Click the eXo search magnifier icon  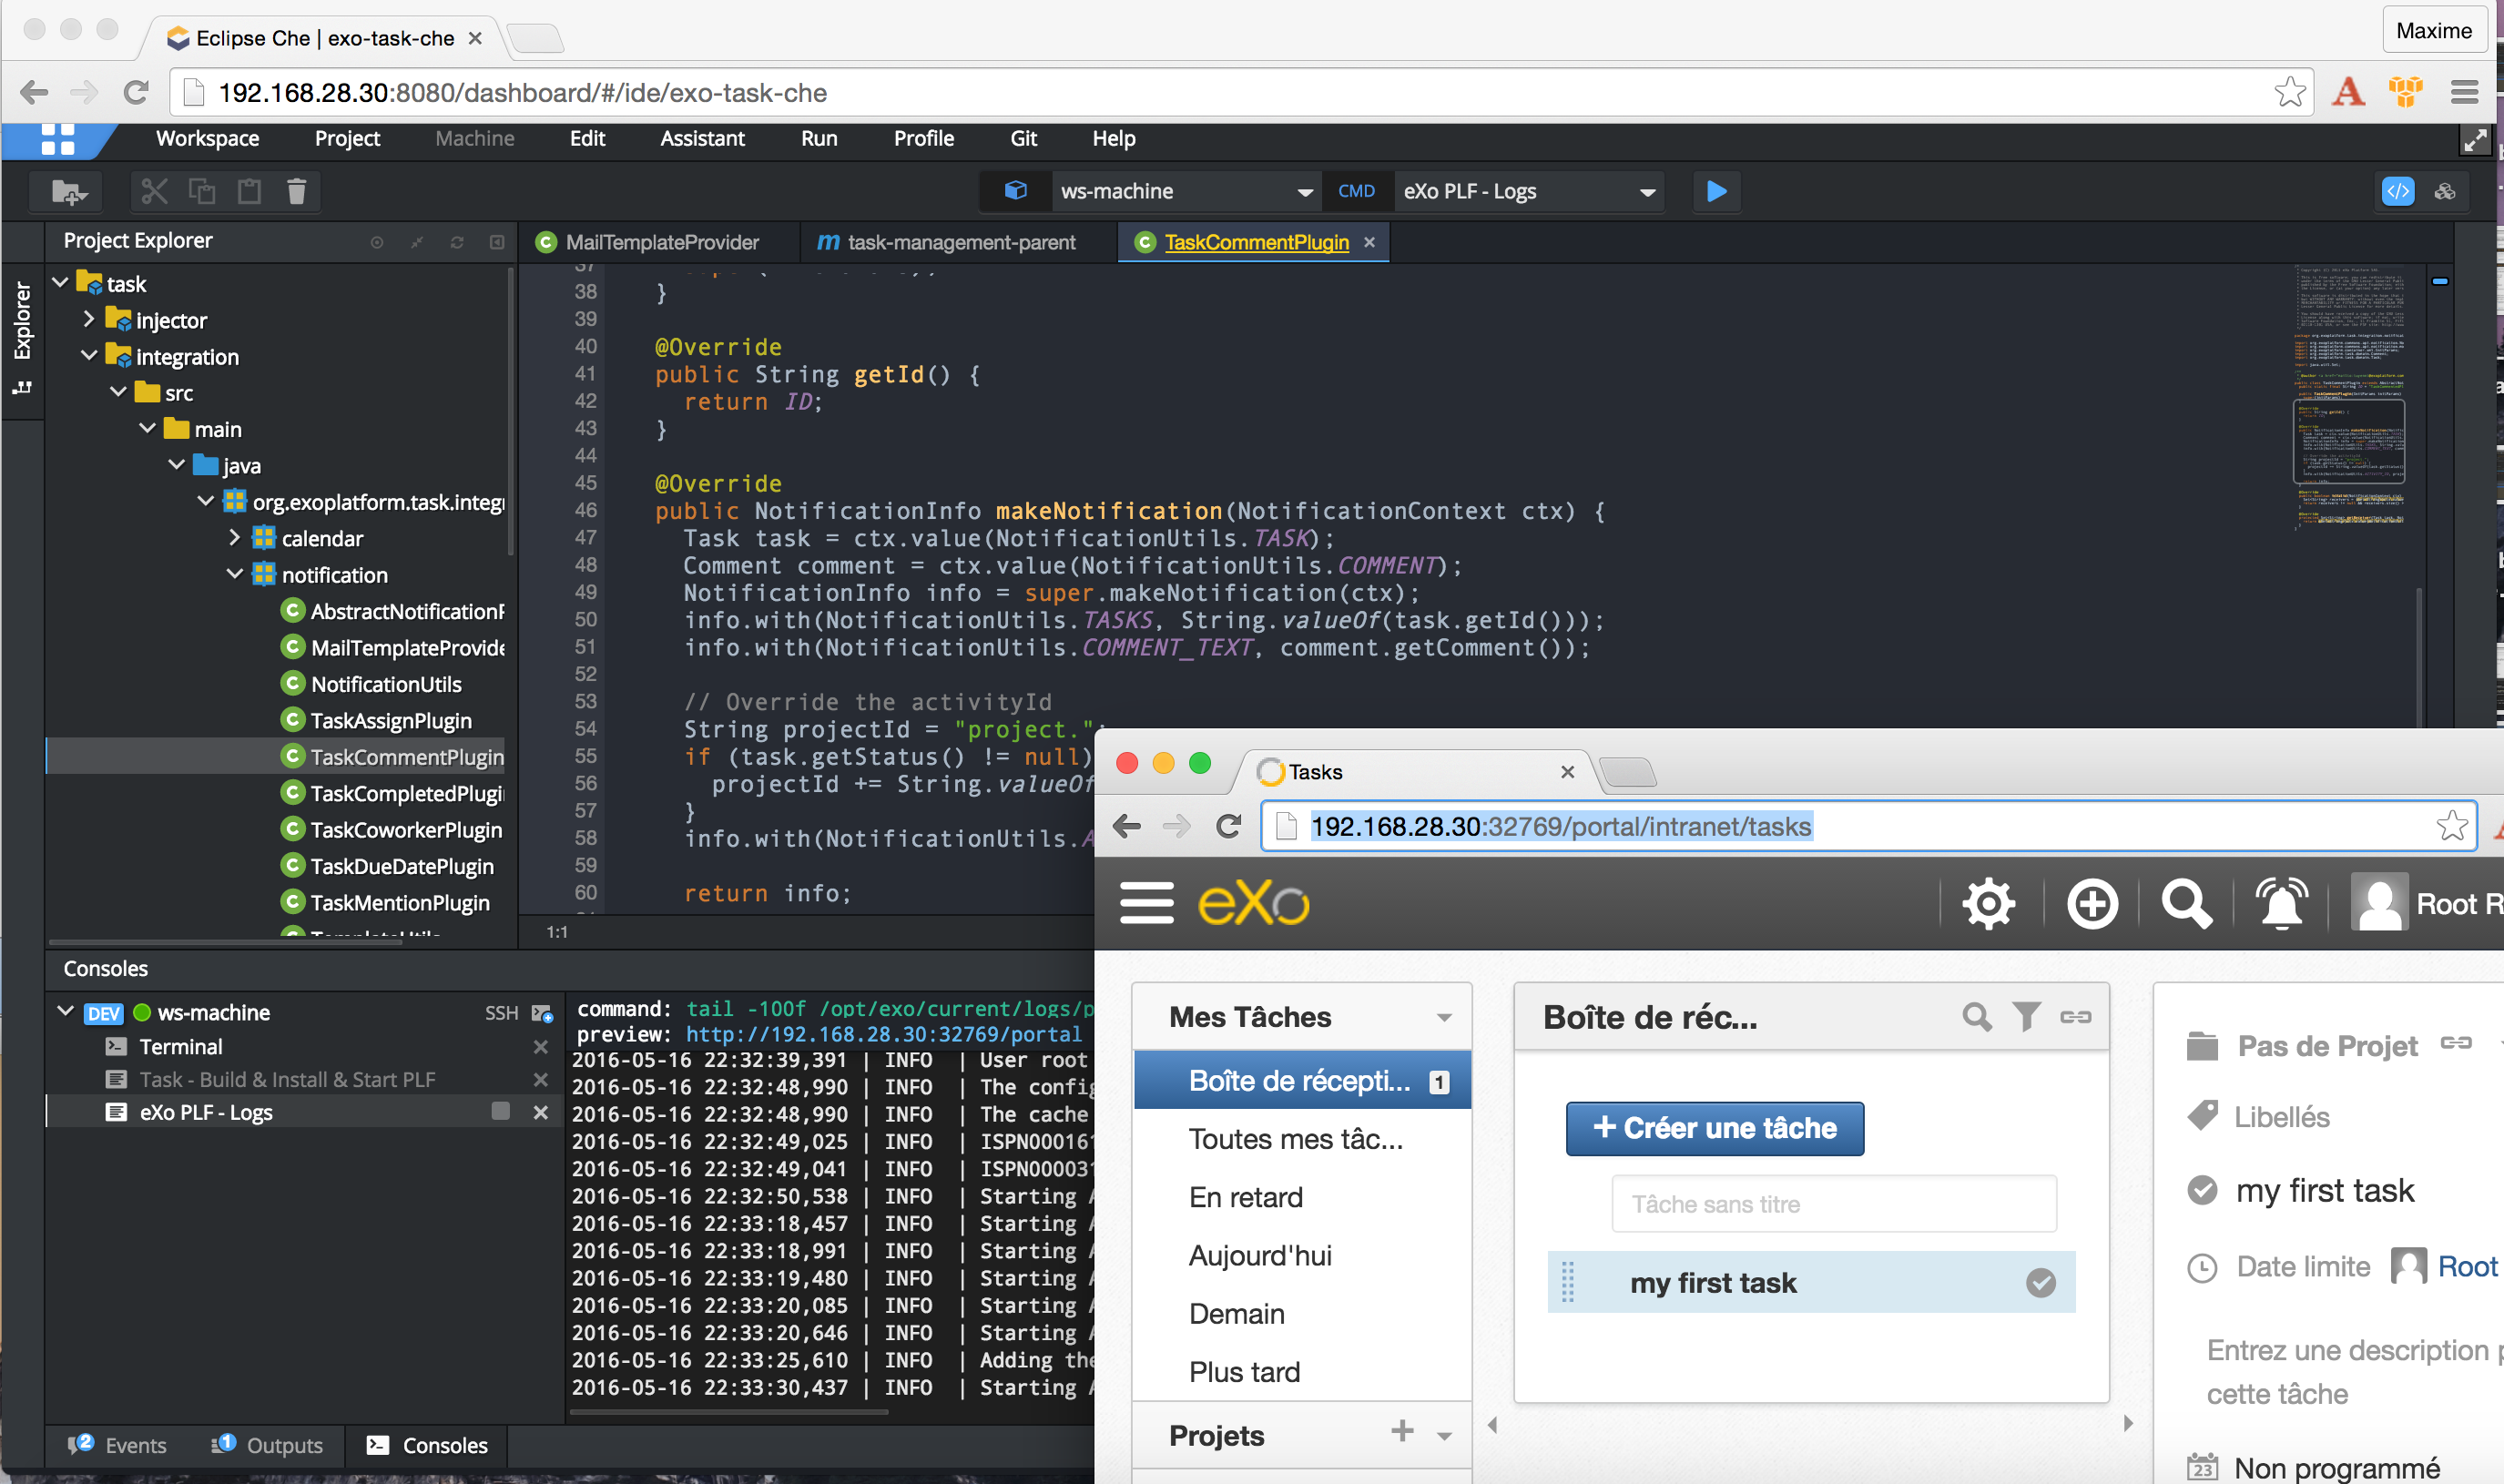coord(2186,903)
